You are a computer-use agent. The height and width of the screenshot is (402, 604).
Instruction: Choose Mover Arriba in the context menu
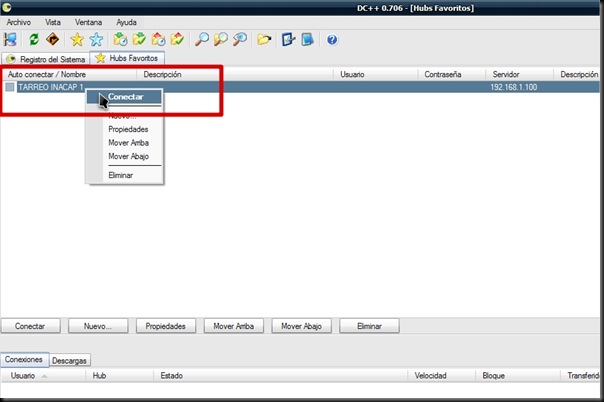(x=128, y=143)
